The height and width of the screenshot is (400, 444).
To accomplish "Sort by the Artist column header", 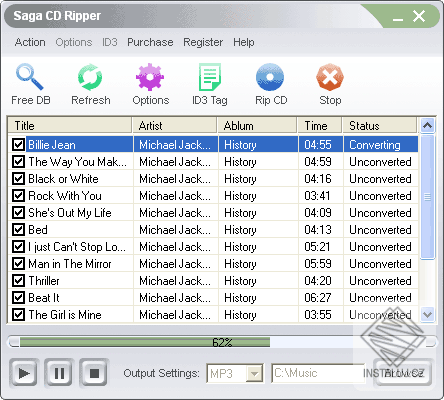I will tap(174, 126).
